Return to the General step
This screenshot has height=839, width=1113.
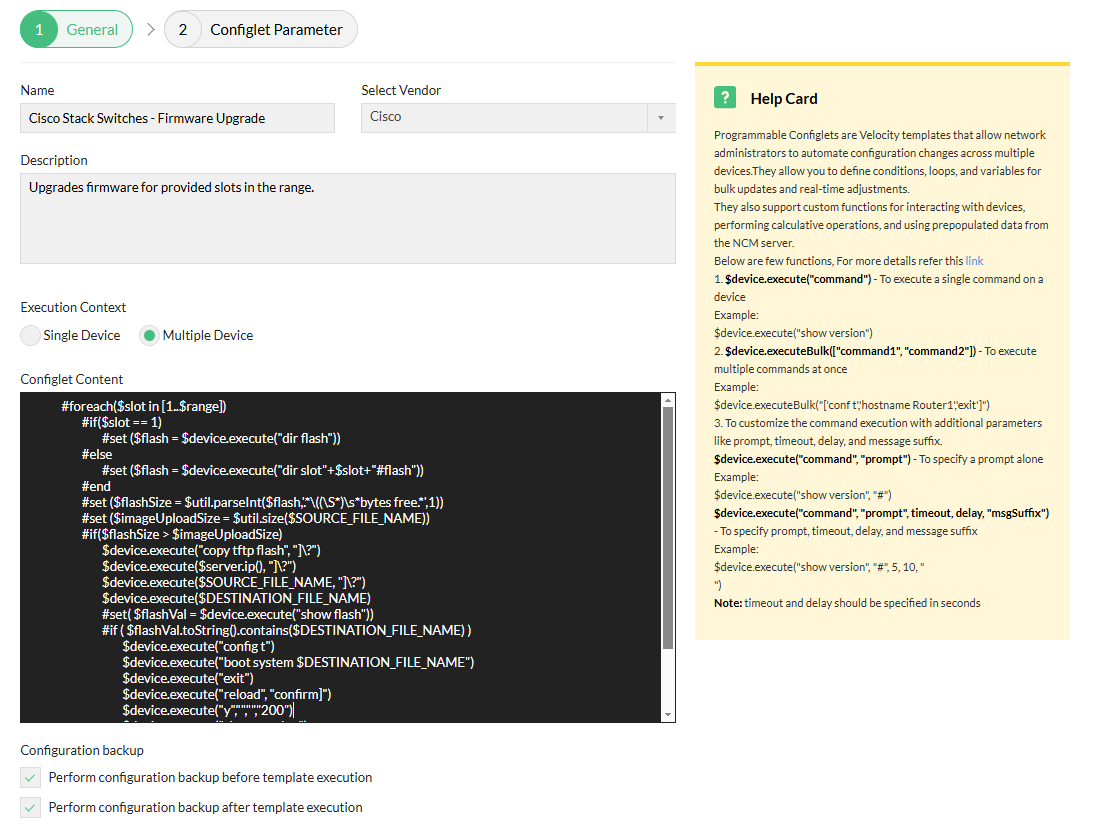[76, 29]
